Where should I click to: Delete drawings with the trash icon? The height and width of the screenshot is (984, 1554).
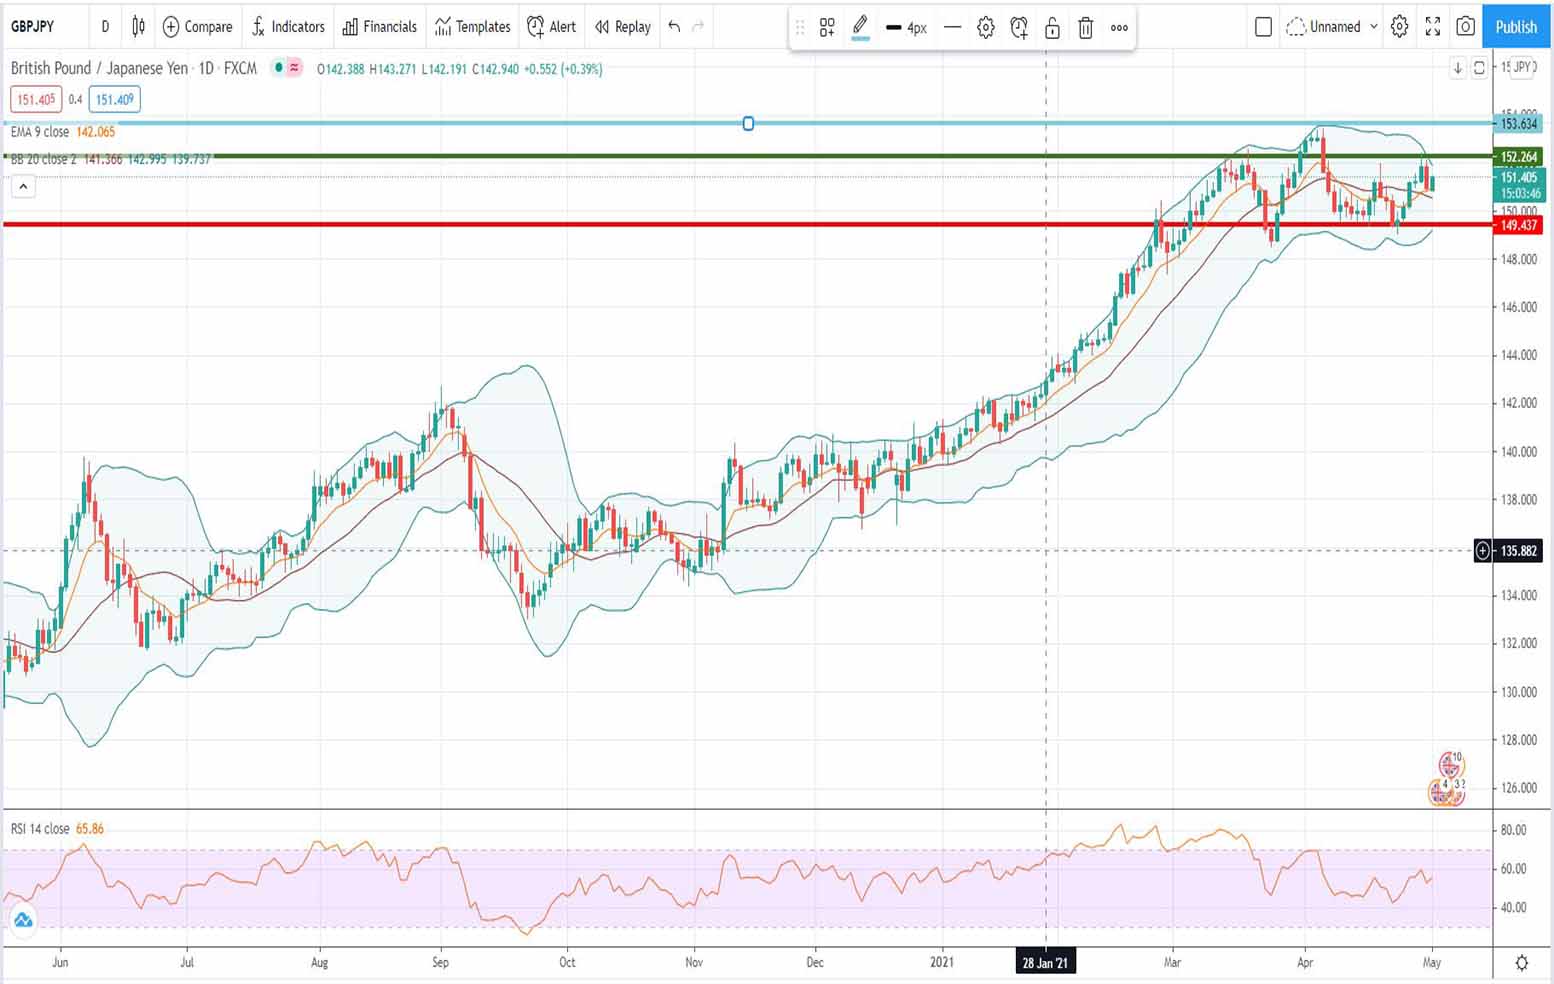(1086, 28)
